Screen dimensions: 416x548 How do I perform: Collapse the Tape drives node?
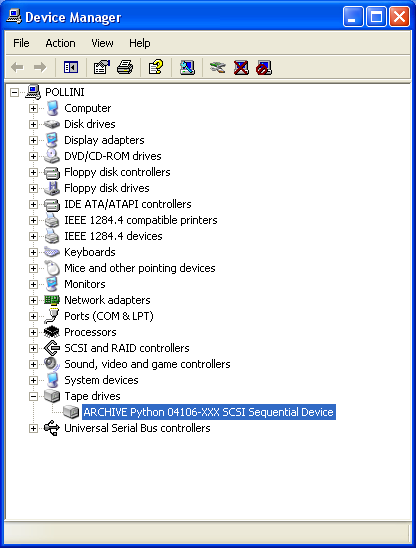pyautogui.click(x=33, y=396)
